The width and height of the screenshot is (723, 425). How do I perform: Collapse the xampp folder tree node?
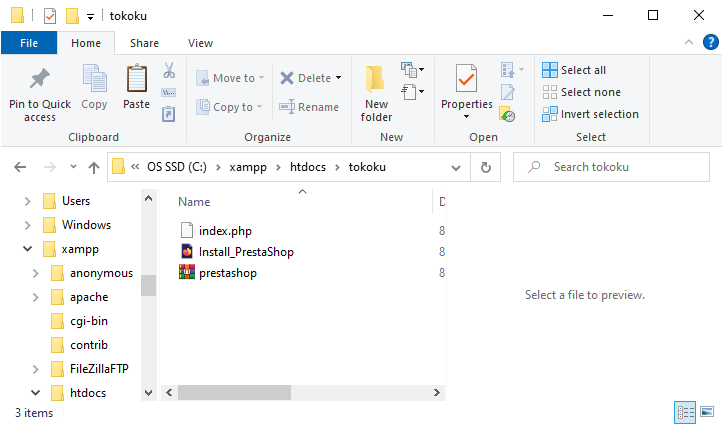click(x=29, y=249)
